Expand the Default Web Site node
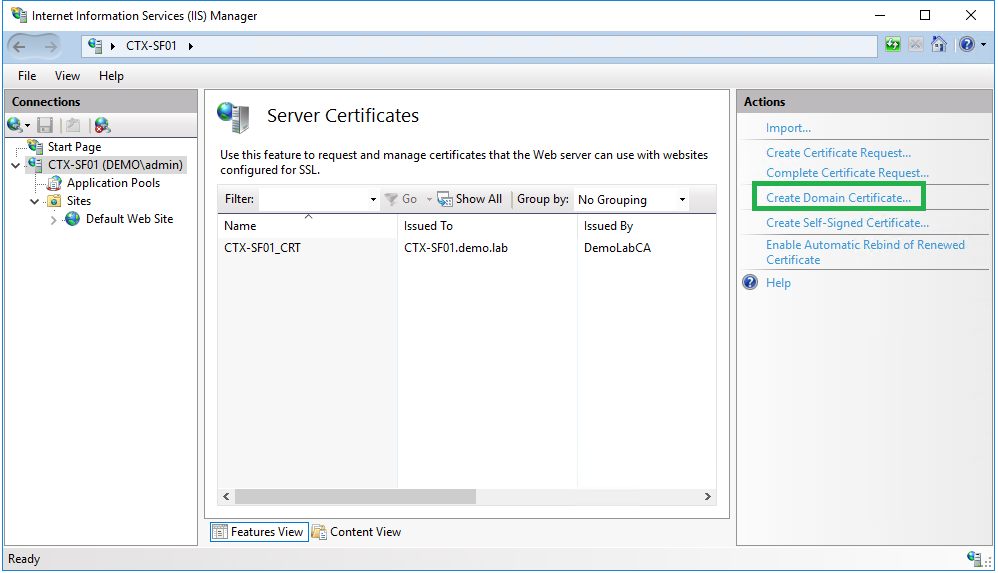The height and width of the screenshot is (573, 998). [x=54, y=220]
